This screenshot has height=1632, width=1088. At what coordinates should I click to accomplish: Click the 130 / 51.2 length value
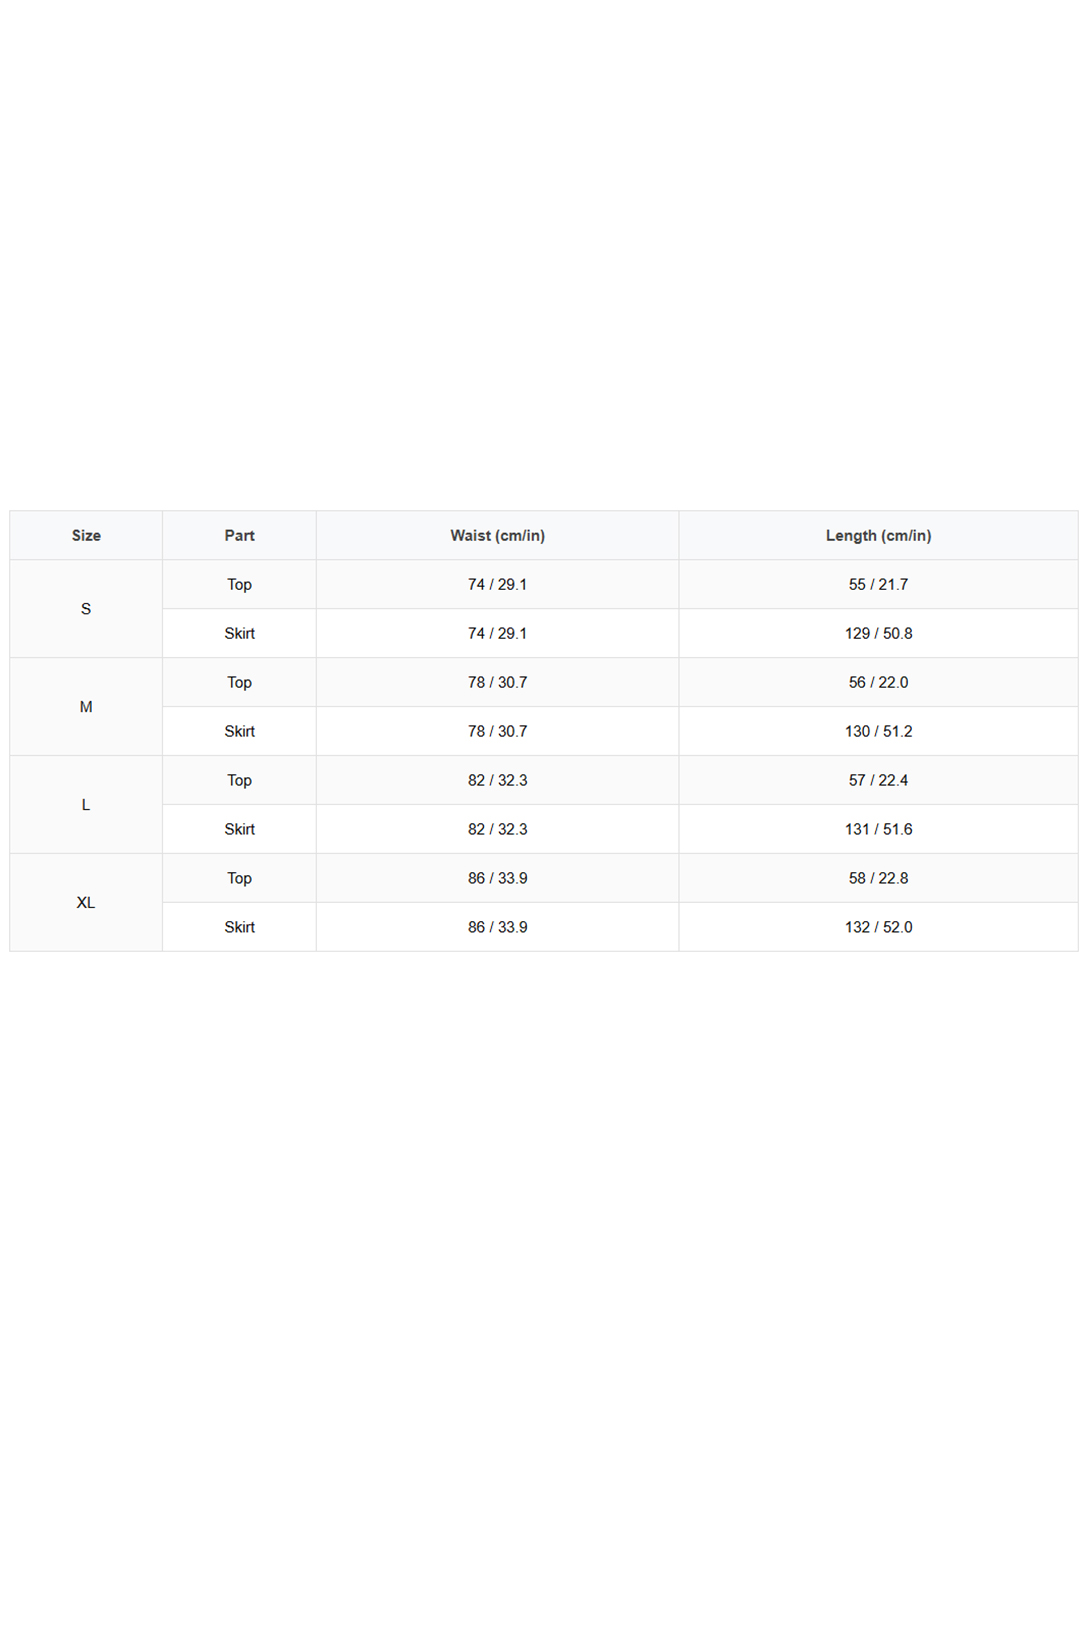878,731
